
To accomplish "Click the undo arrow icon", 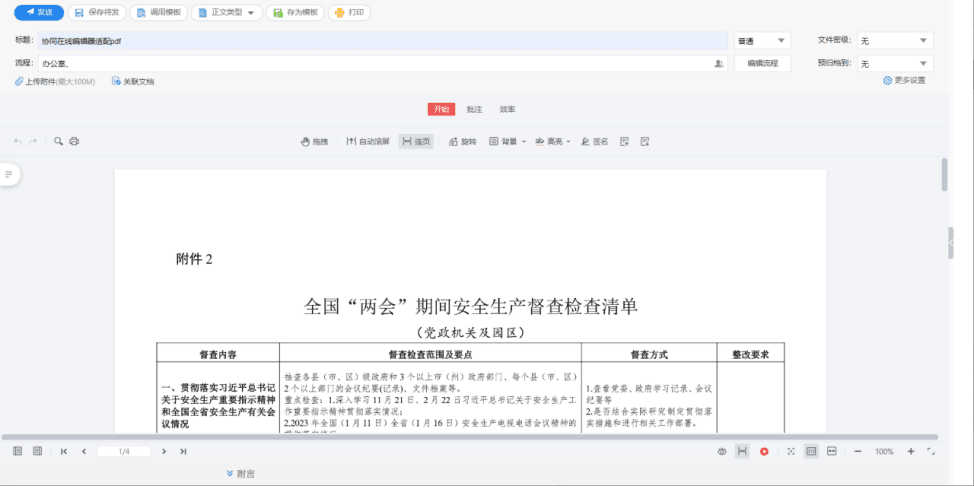I will point(18,142).
